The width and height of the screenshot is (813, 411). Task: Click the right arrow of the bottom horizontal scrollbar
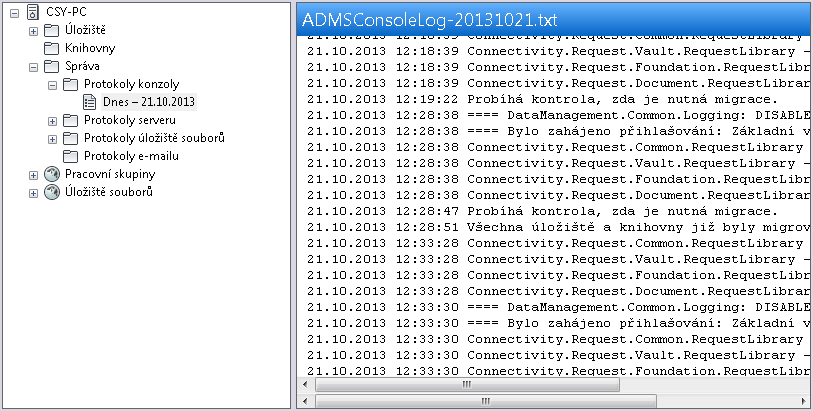[803, 401]
